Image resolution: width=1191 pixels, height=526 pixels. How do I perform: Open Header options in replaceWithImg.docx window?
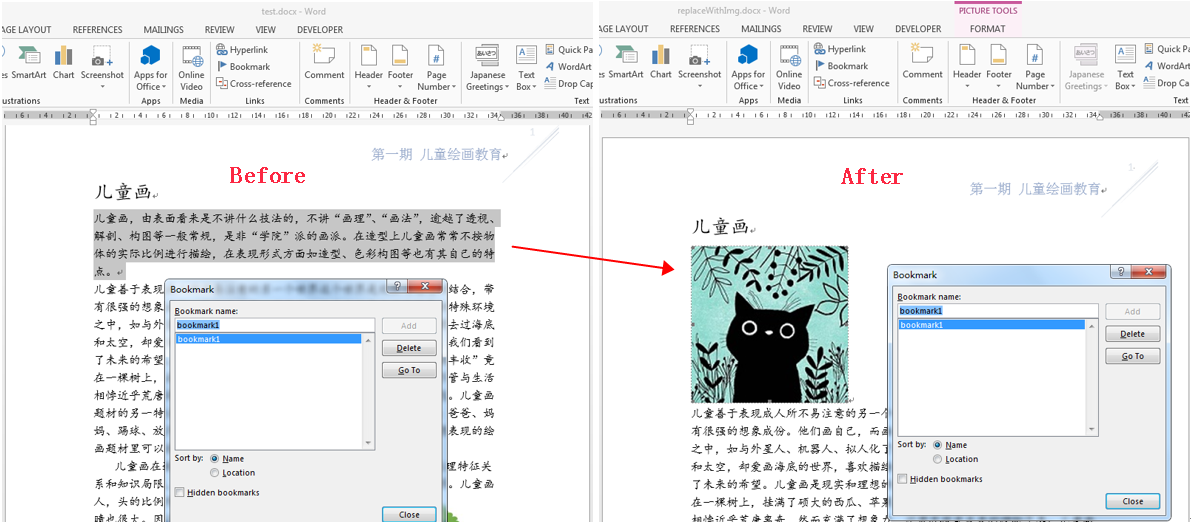(967, 67)
